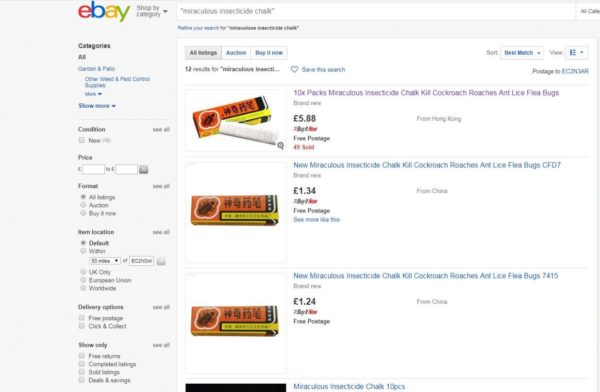Open the Sort Best Match dropdown
Viewport: 600px width, 392px height.
[522, 53]
